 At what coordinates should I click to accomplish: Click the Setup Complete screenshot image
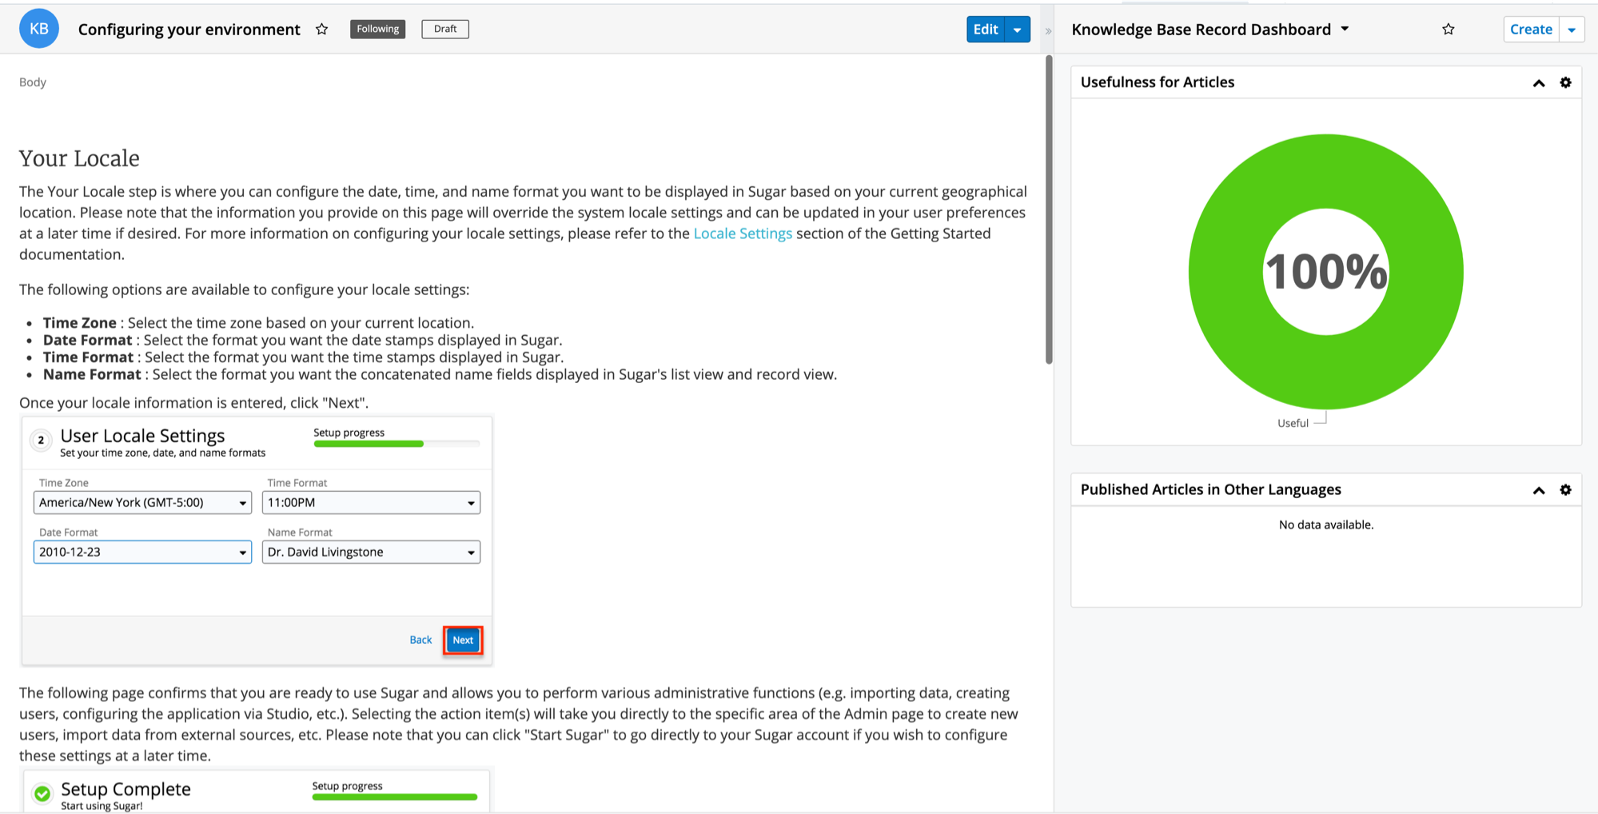tap(257, 791)
